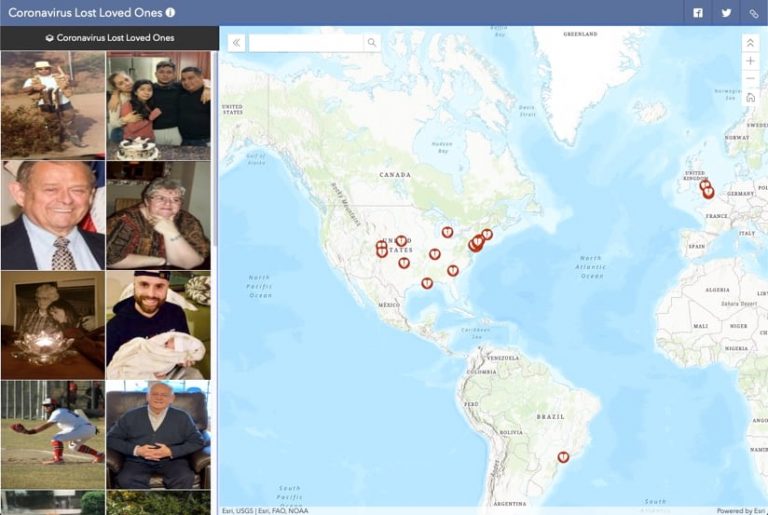Collapse side panel with double-left chevron
The width and height of the screenshot is (768, 515).
tap(237, 43)
